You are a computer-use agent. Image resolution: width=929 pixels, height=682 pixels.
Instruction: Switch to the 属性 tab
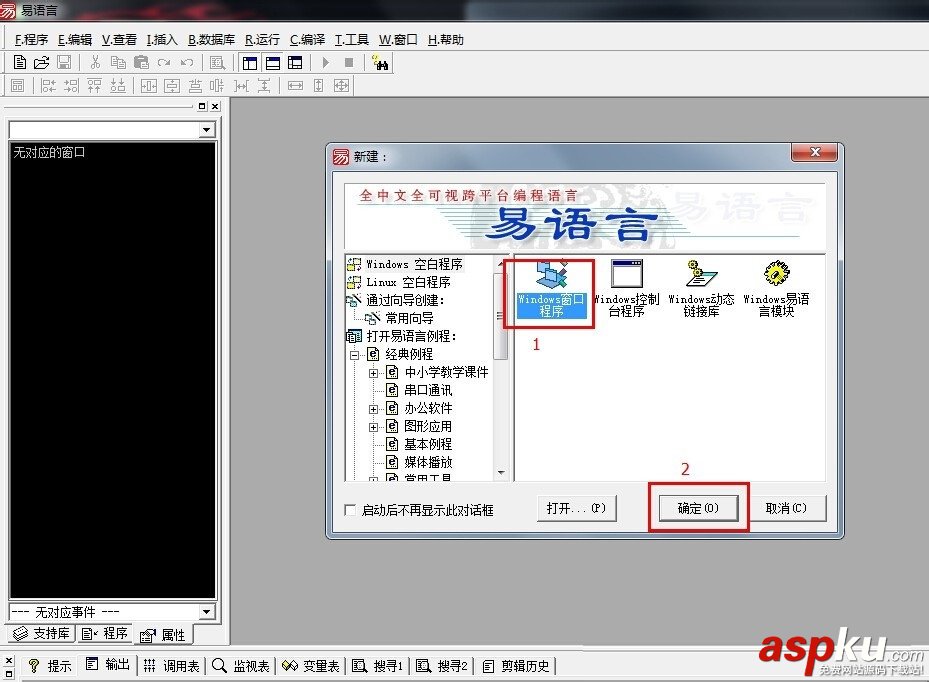163,635
